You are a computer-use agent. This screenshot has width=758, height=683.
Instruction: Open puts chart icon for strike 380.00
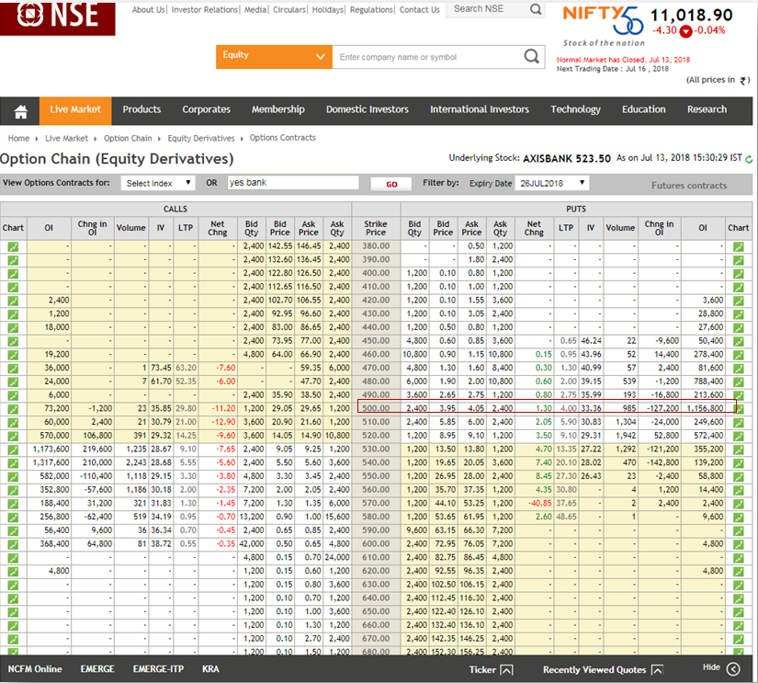[x=738, y=247]
